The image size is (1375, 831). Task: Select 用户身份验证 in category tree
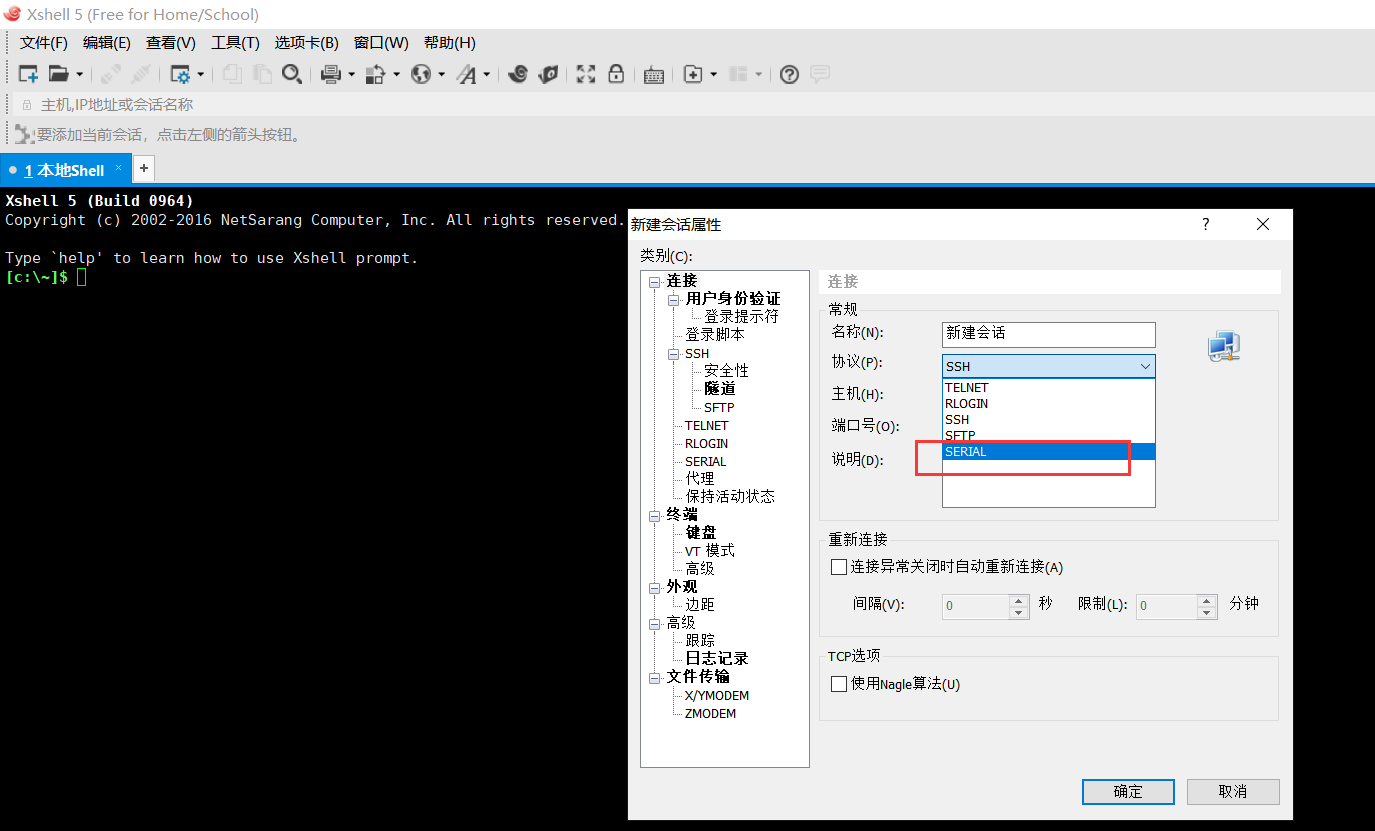pyautogui.click(x=733, y=299)
